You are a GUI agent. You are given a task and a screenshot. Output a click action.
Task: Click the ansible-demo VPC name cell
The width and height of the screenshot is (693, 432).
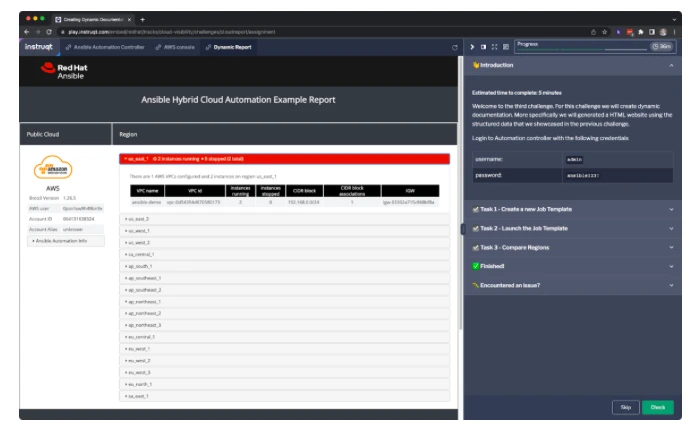pyautogui.click(x=146, y=202)
